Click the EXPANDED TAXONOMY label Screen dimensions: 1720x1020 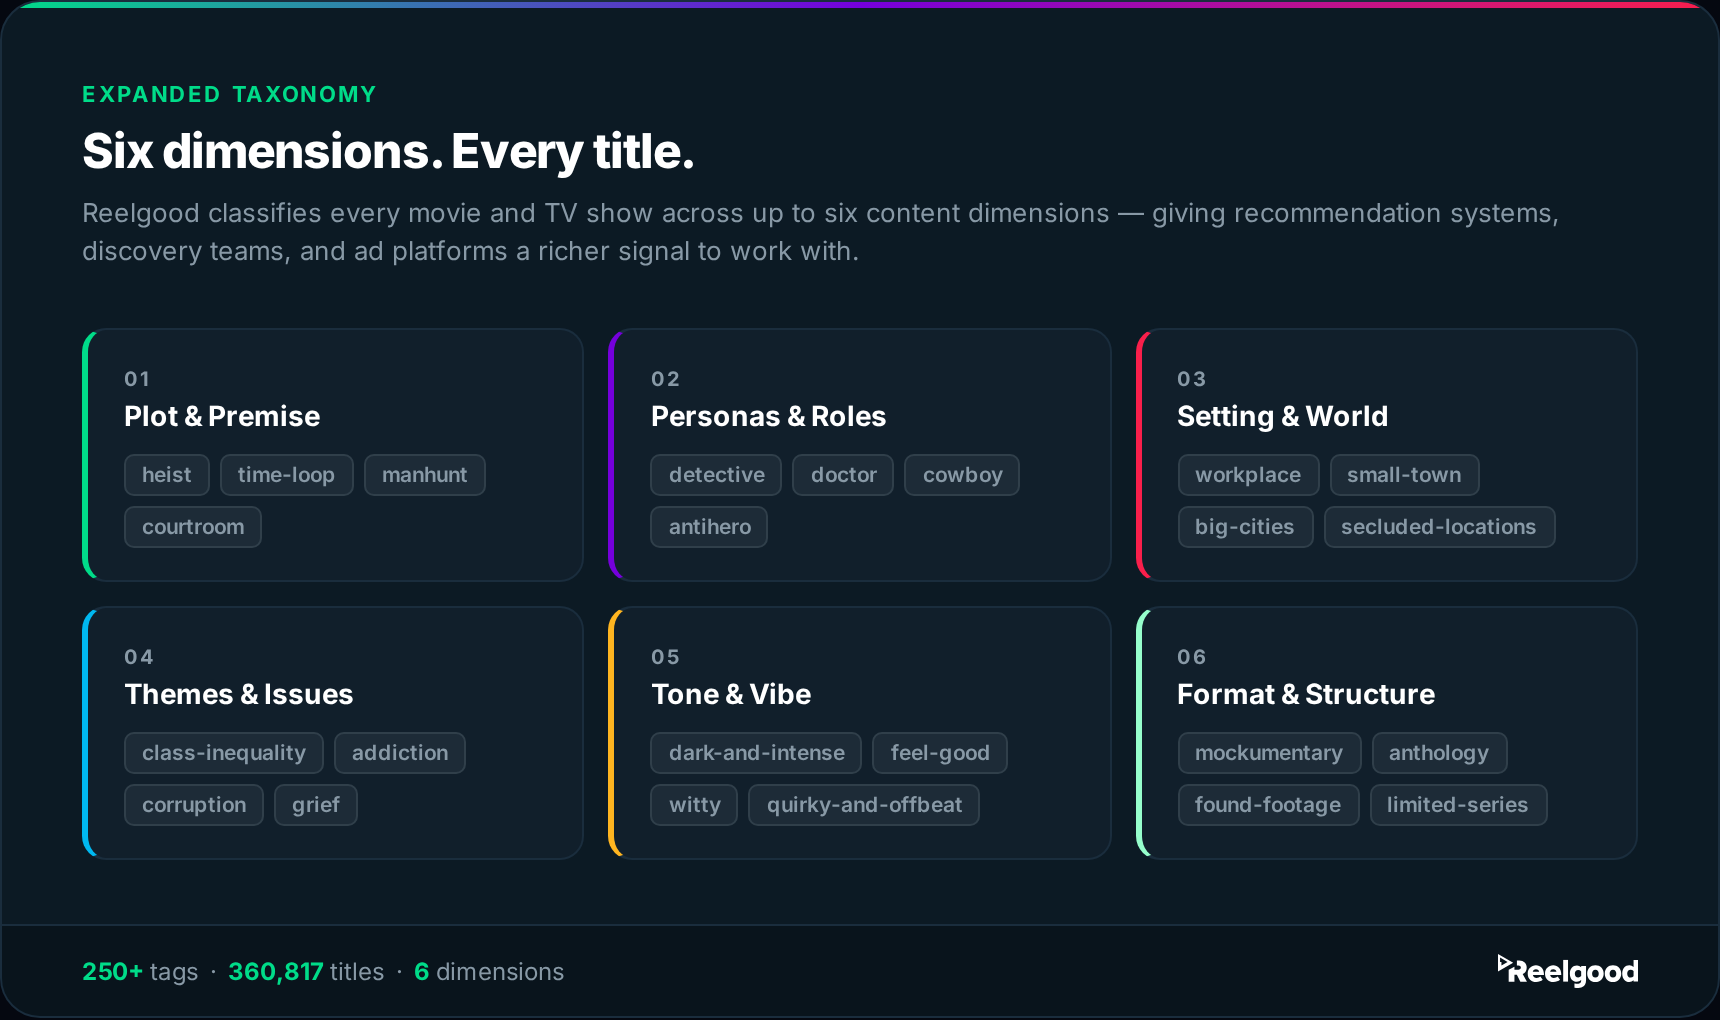[x=229, y=94]
